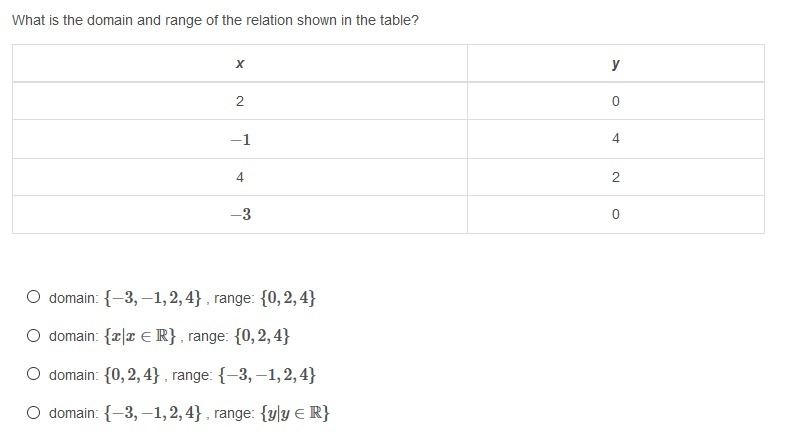Click the {x|x ∈ ℝ} domain expression
Image resolution: width=785 pixels, height=439 pixels.
pos(140,335)
